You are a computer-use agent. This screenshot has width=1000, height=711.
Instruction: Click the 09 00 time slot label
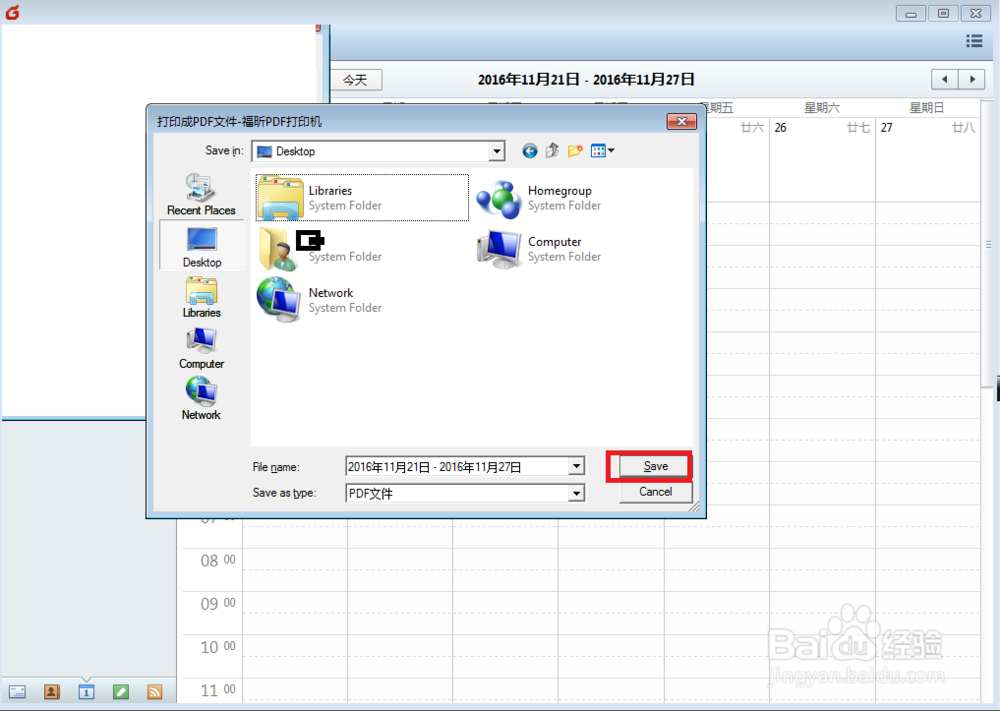(x=217, y=604)
